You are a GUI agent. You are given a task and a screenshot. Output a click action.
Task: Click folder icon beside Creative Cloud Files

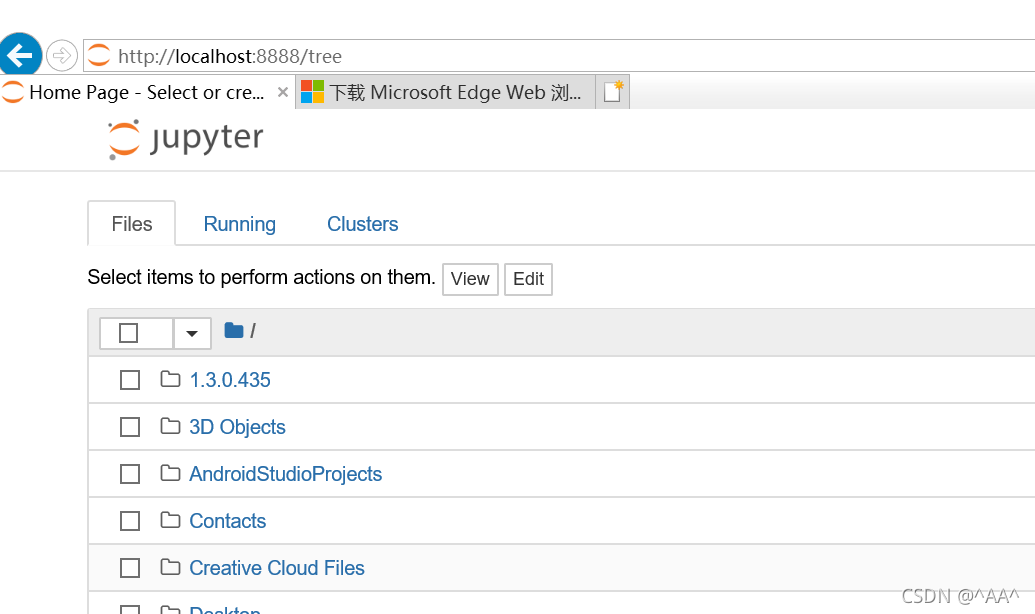(x=170, y=566)
